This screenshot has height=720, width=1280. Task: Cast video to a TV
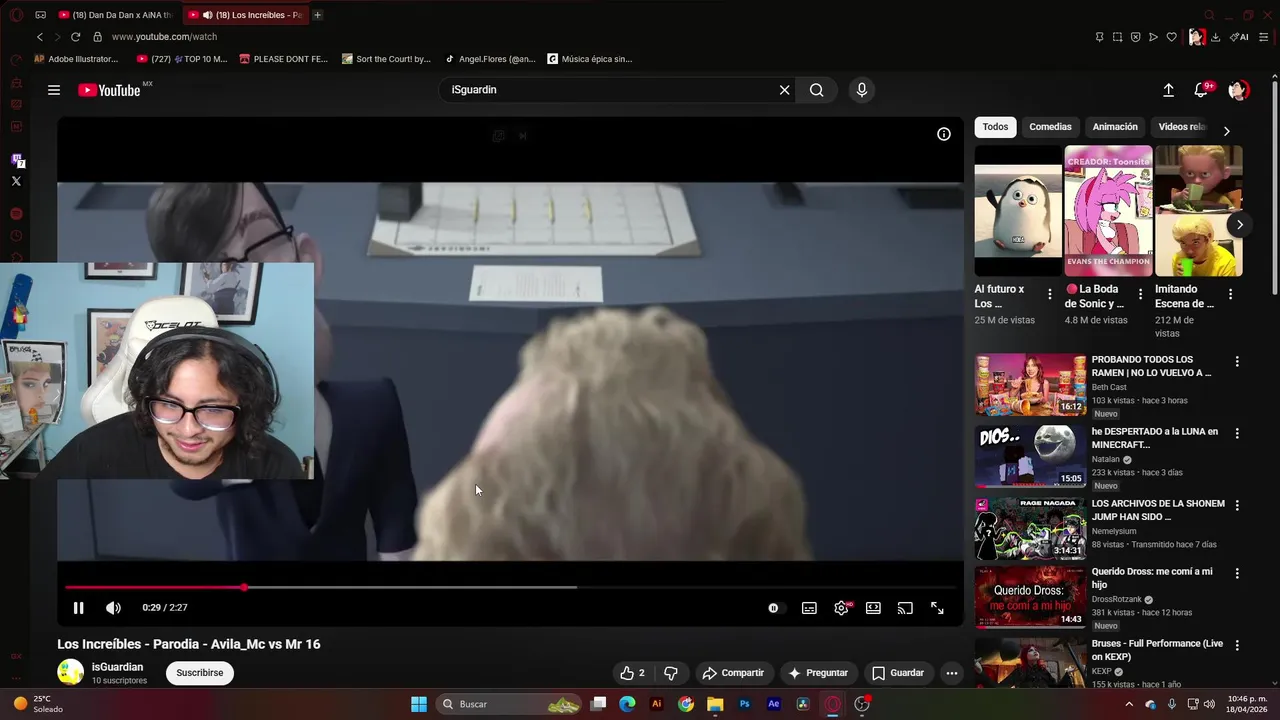click(x=905, y=608)
